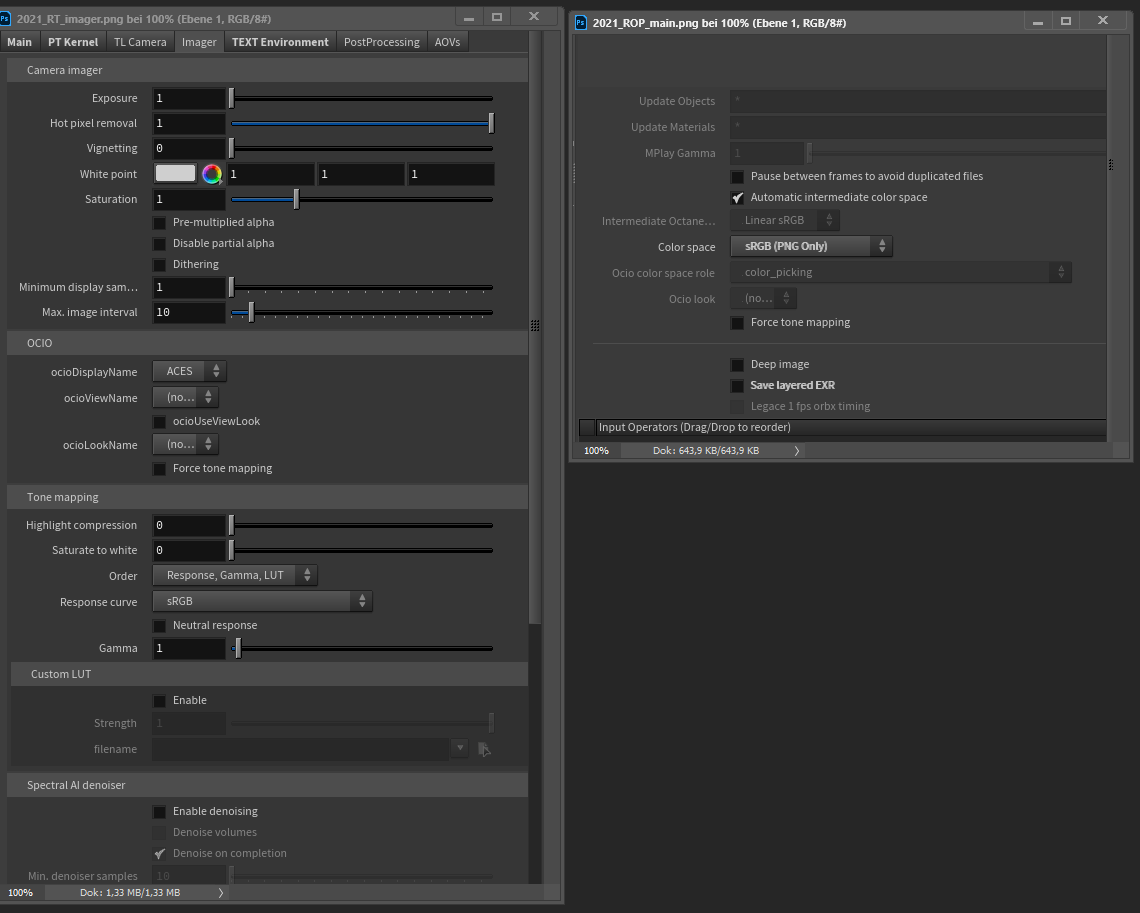Viewport: 1140px width, 913px height.
Task: Maximize the 2021_ROP_main.png window
Action: tap(1066, 21)
